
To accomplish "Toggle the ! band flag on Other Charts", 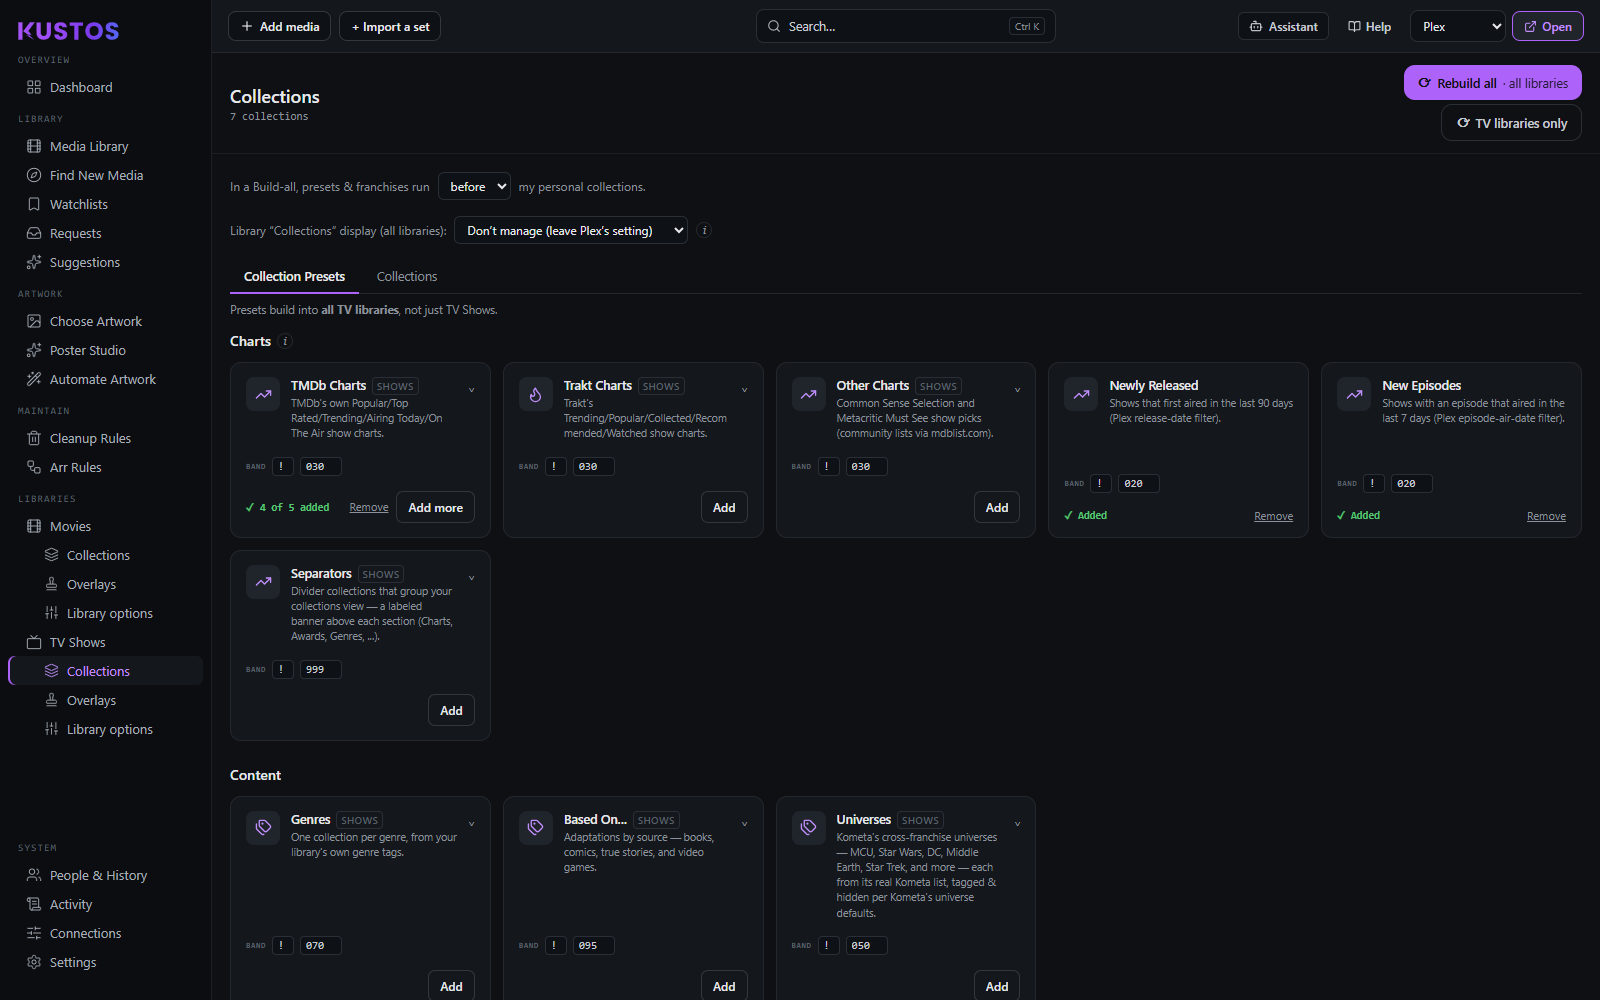I will tap(828, 466).
